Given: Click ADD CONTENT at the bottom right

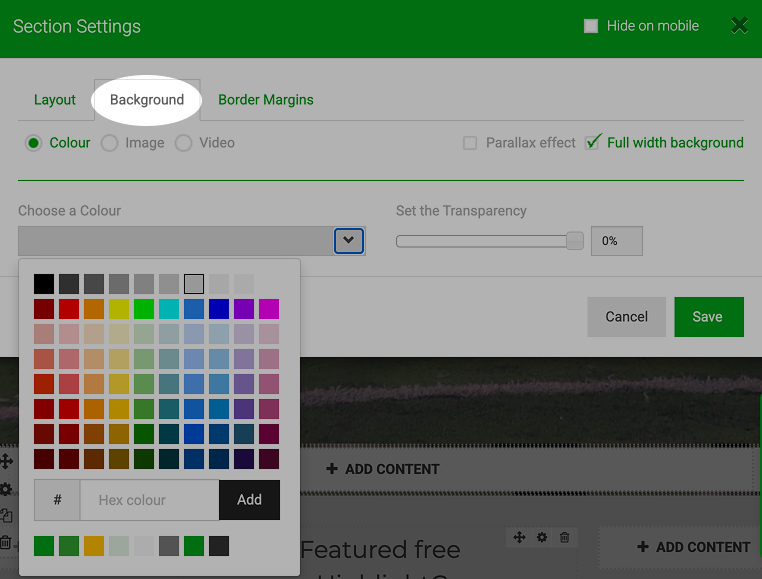Looking at the screenshot, I should (x=693, y=547).
